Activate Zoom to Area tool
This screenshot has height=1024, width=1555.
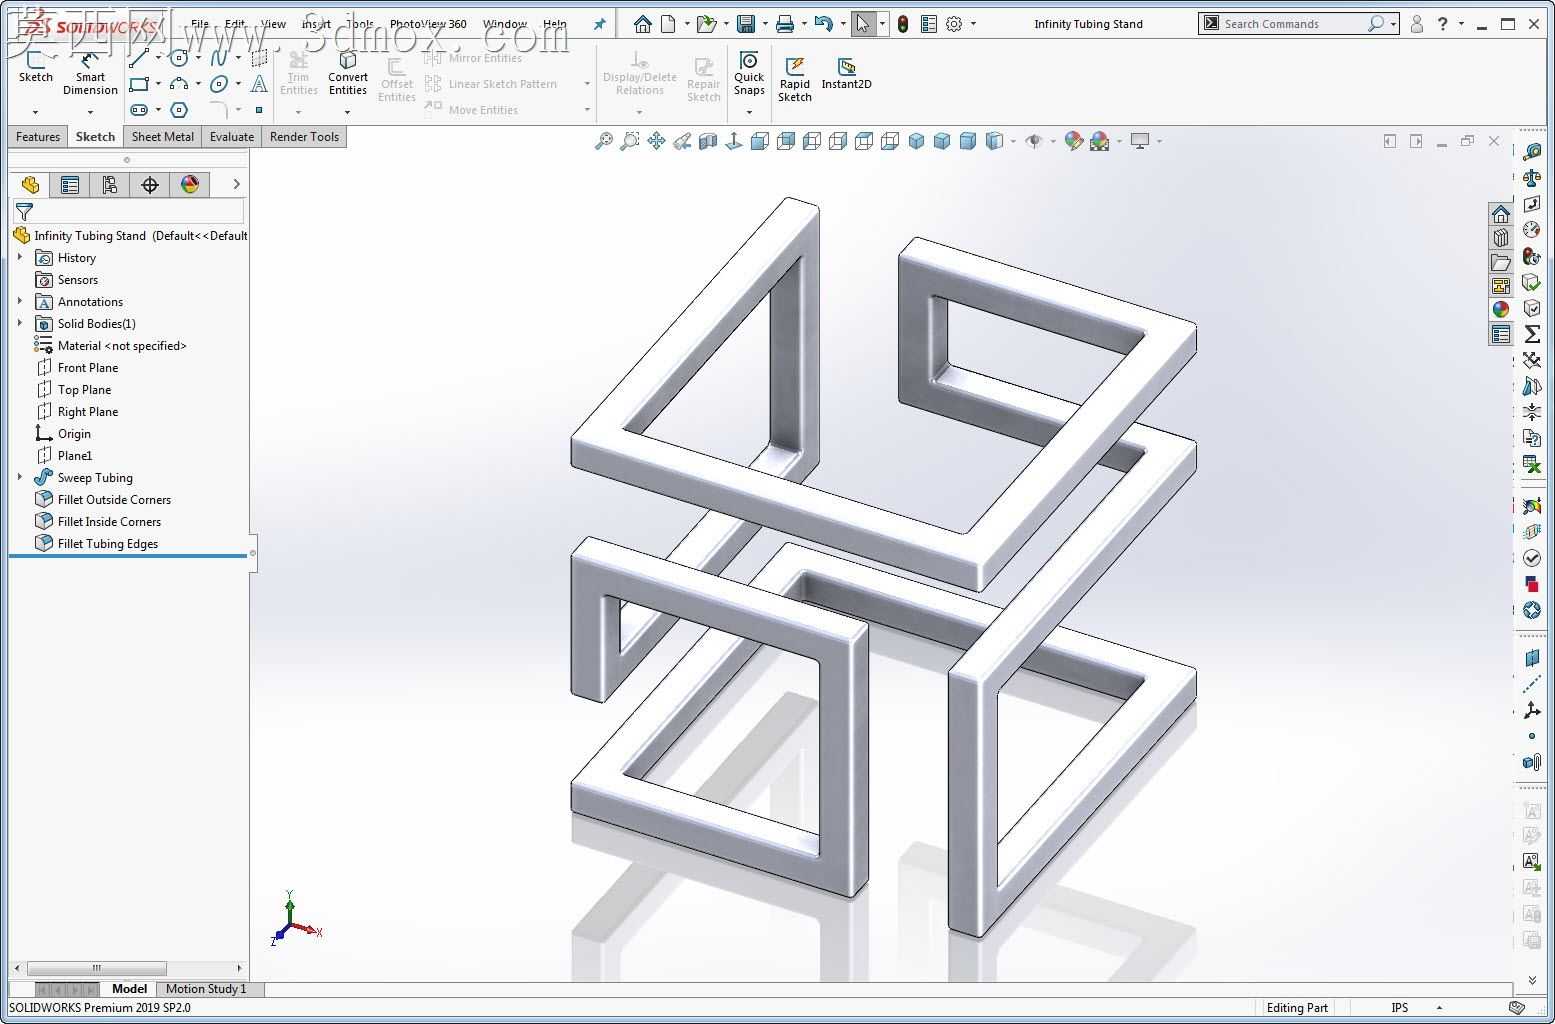[x=630, y=141]
